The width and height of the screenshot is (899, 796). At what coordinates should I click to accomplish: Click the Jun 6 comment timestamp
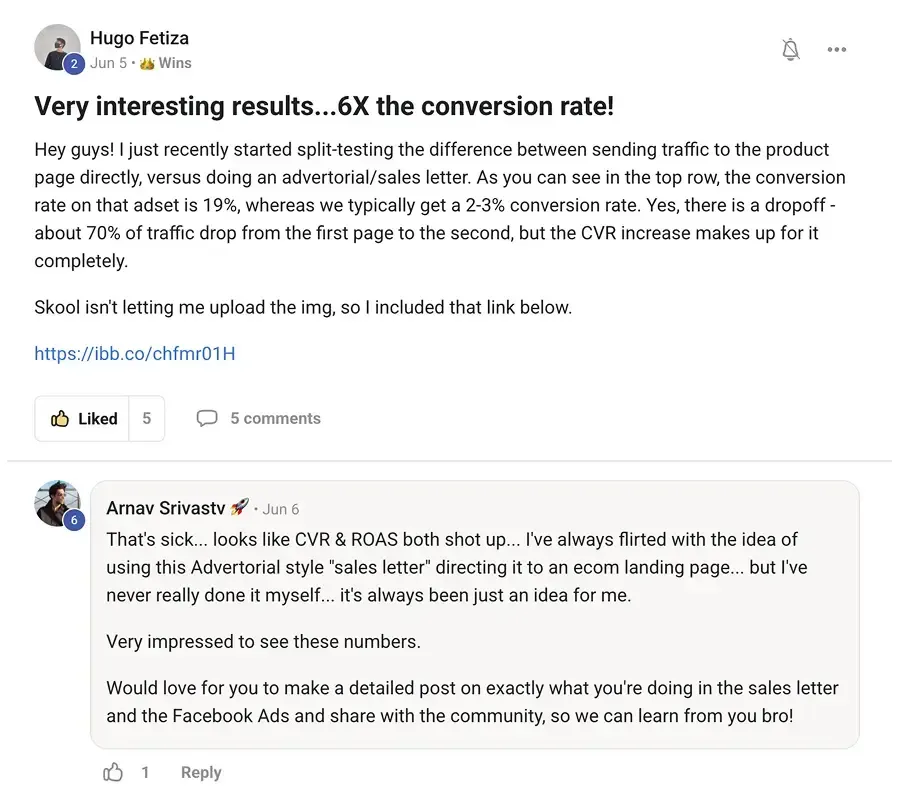[x=281, y=509]
